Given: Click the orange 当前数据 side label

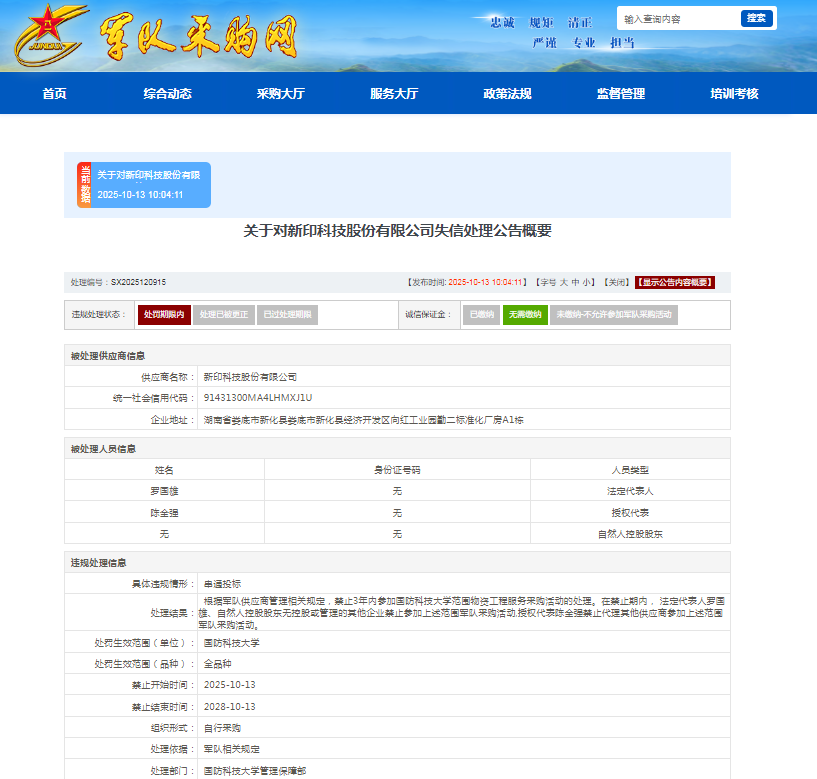Looking at the screenshot, I should tap(85, 185).
